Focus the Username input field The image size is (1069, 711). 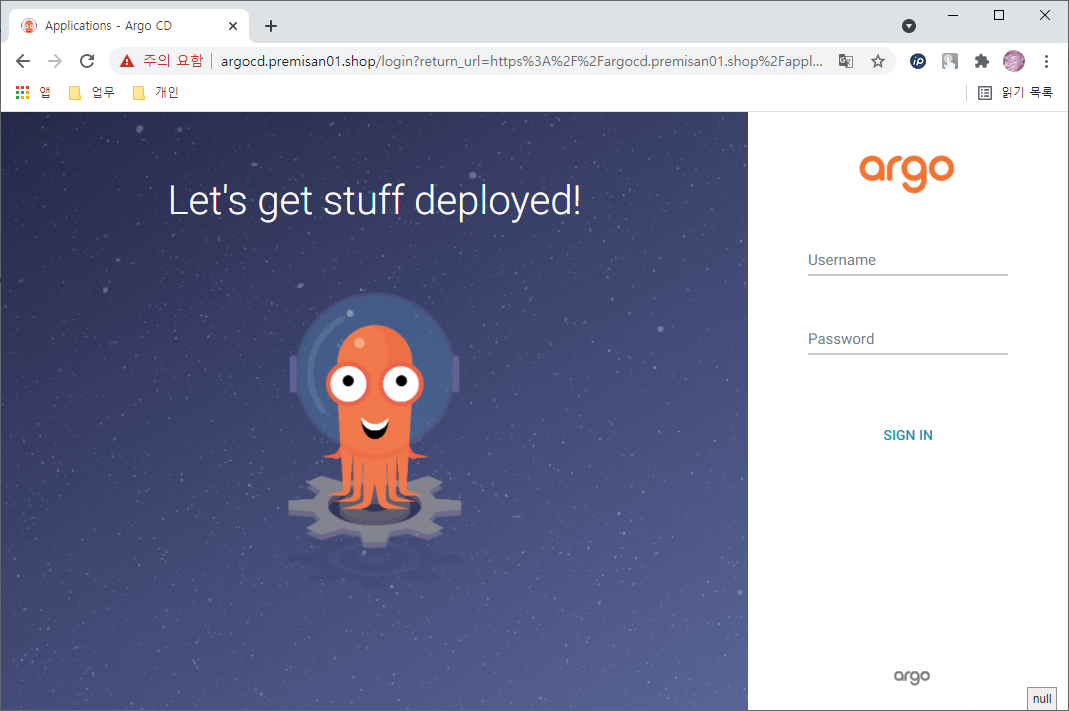[907, 260]
